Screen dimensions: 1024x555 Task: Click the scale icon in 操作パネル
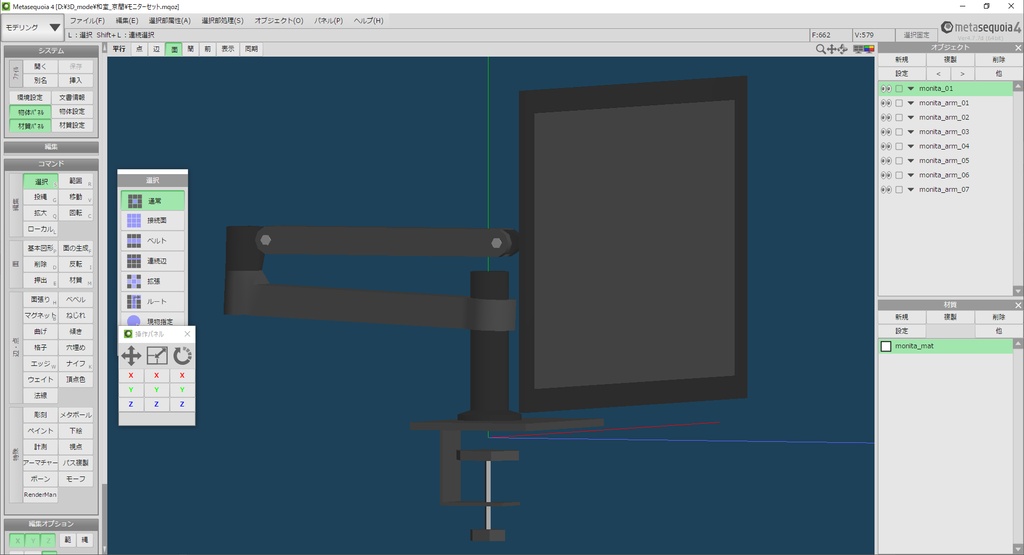(157, 356)
